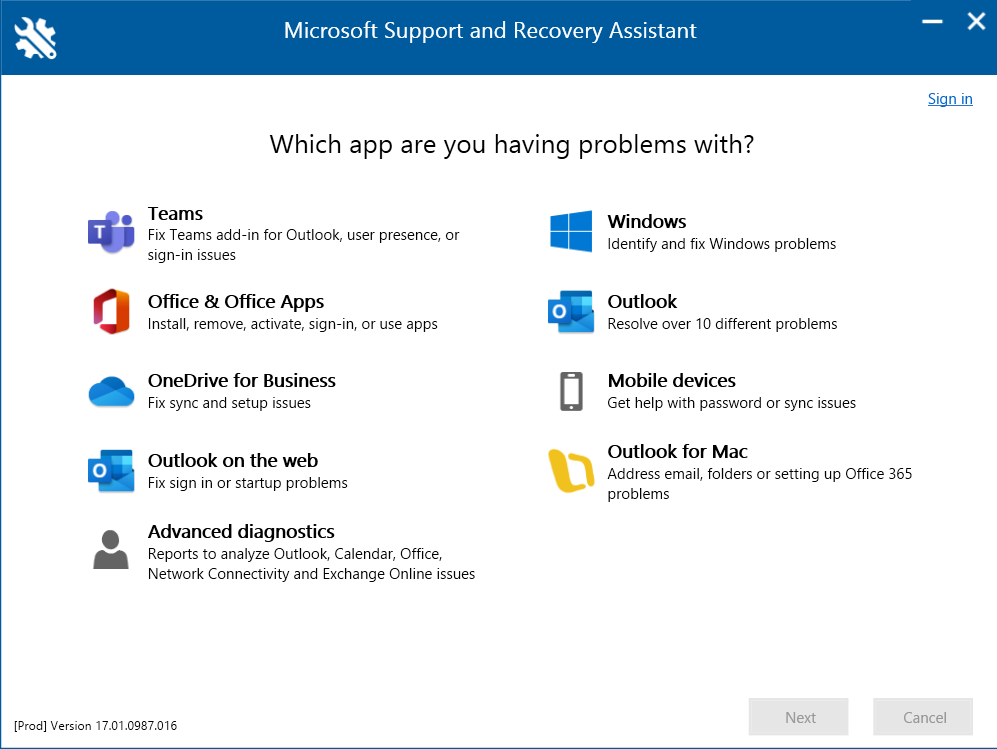
Task: Minimize the Support and Recovery Assistant window
Action: click(x=932, y=22)
